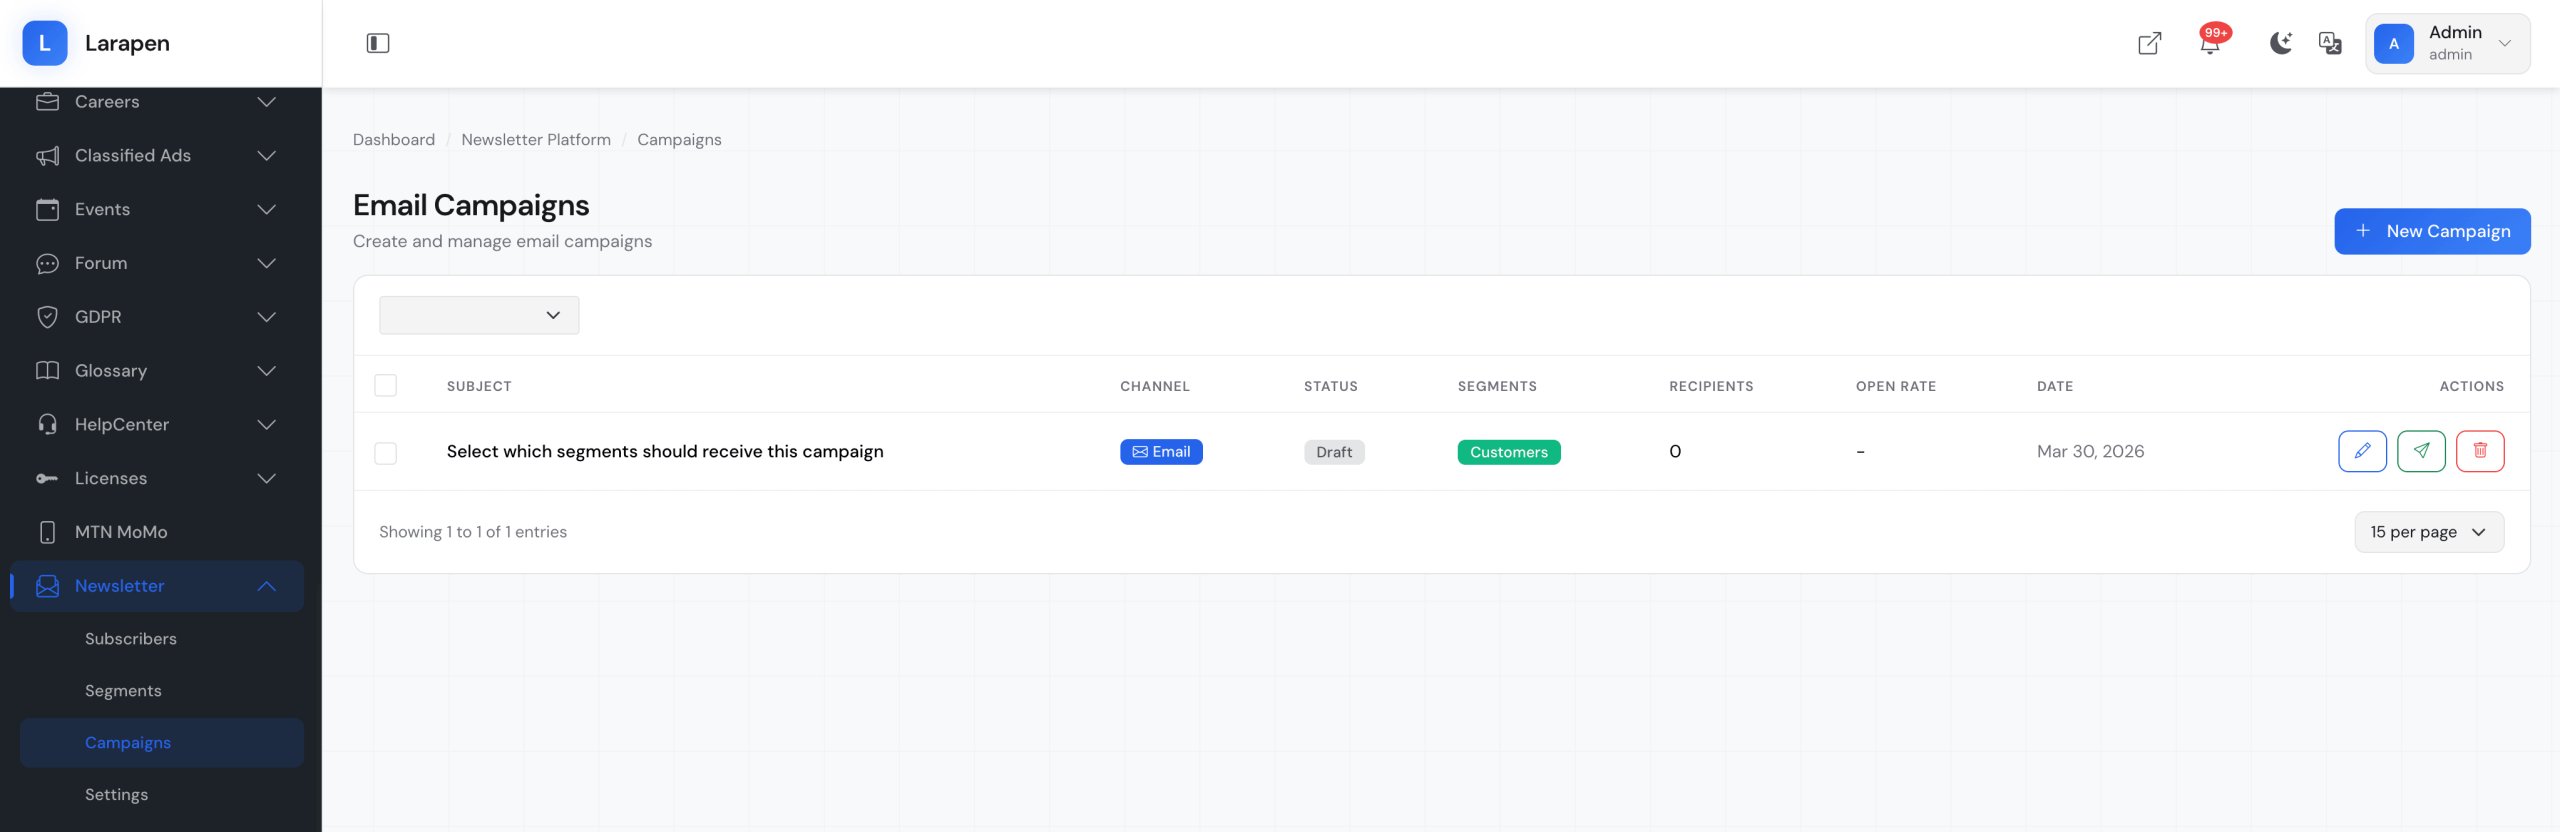Open the 15 per page dropdown
This screenshot has height=832, width=2560.
pyautogui.click(x=2428, y=532)
